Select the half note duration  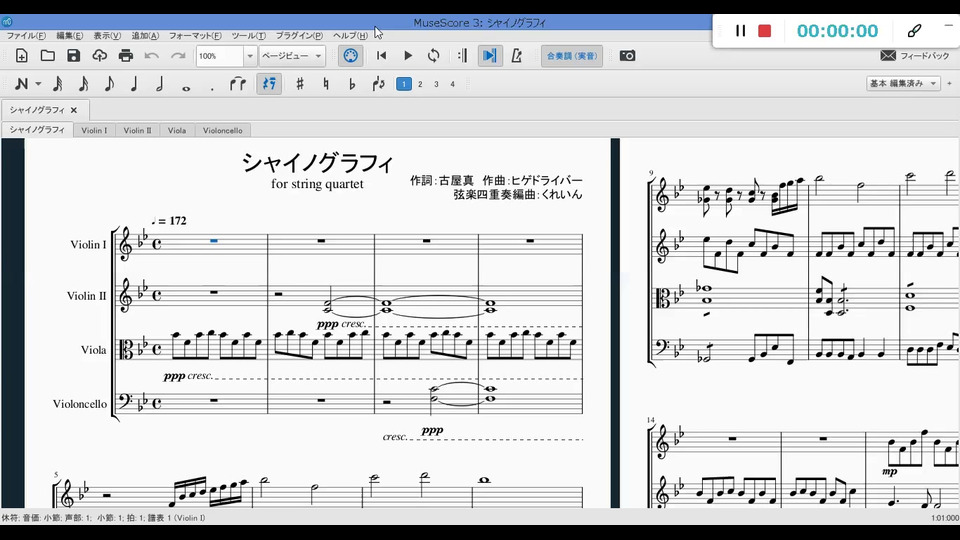coord(160,84)
